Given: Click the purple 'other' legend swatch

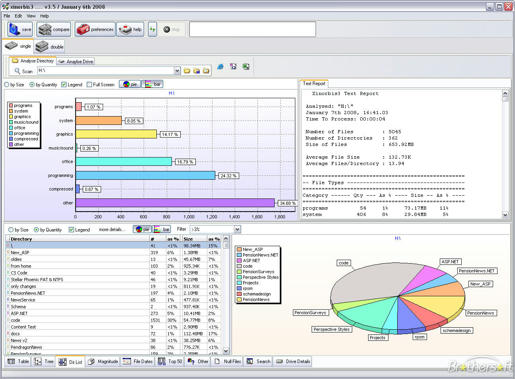Looking at the screenshot, I should click(11, 144).
